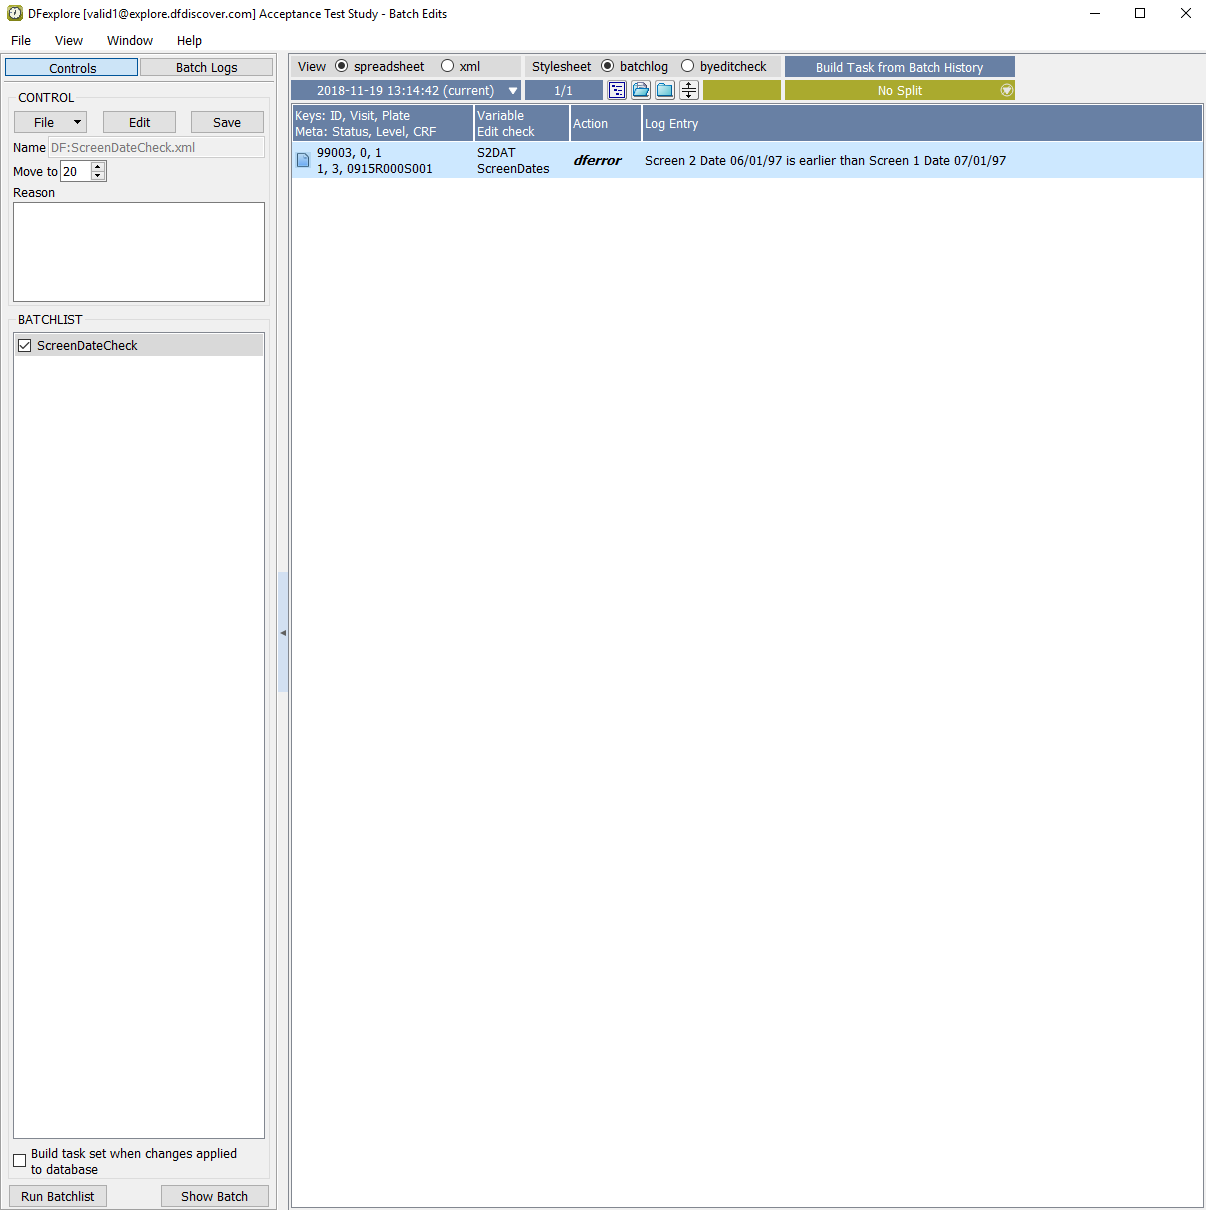Image resolution: width=1206 pixels, height=1210 pixels.
Task: Click the round arrow icon on No Split
Action: 1006,90
